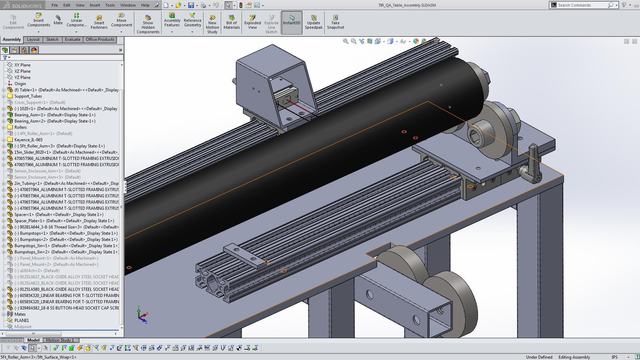Click Zoom to Fit in view toolbar
640x360 pixels.
tap(346, 41)
